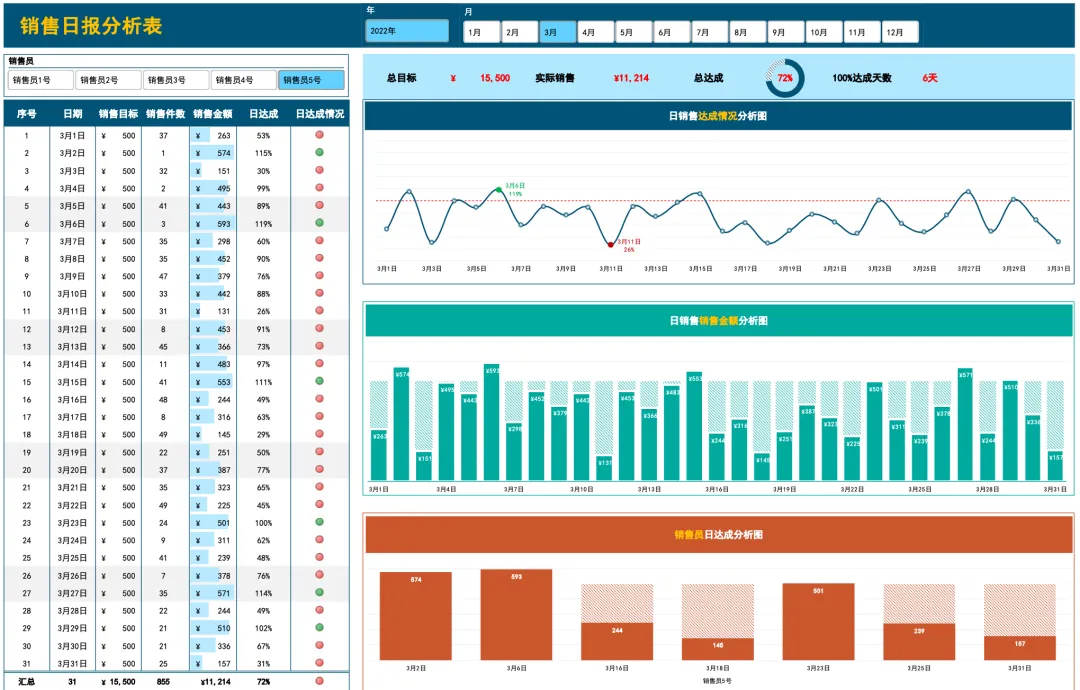This screenshot has height=690, width=1080.
Task: Click the 销售目标 column header
Action: (x=118, y=114)
